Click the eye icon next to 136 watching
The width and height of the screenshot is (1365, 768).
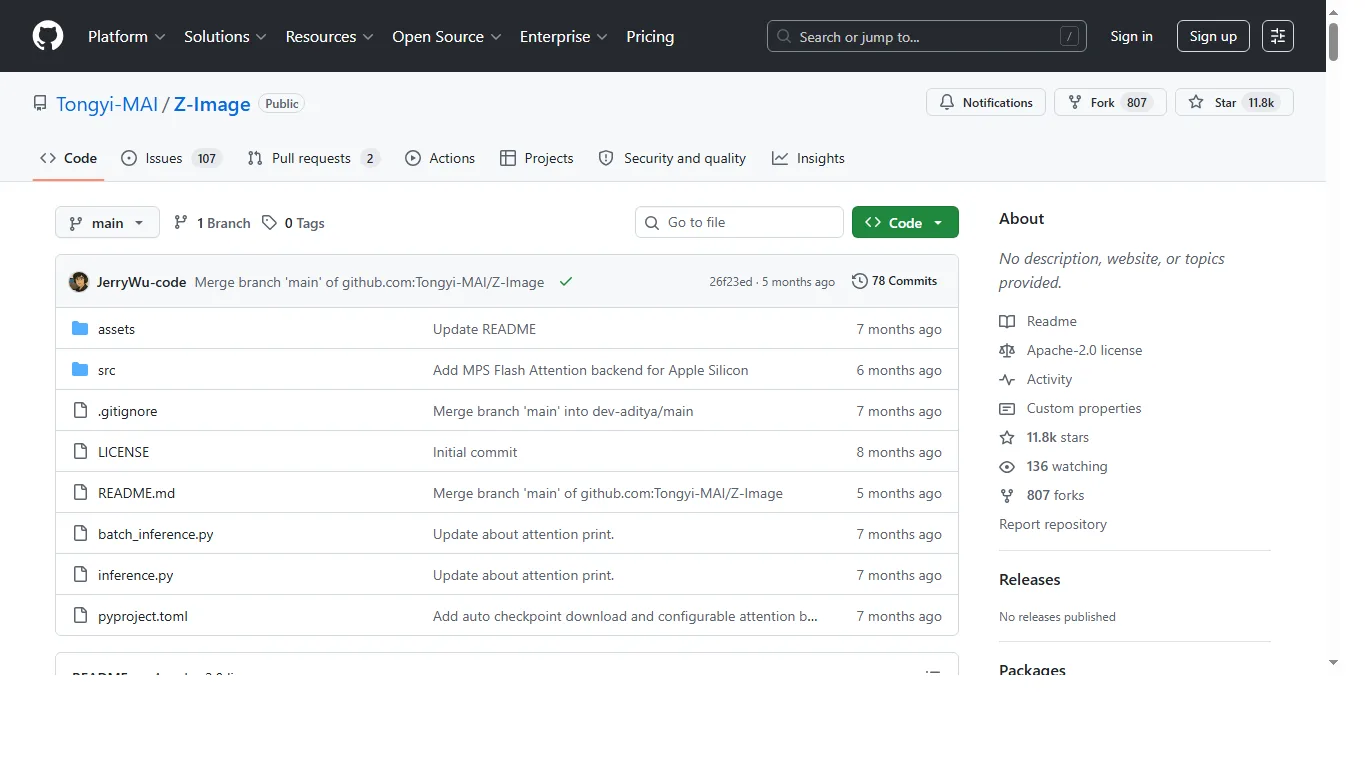click(x=1007, y=466)
